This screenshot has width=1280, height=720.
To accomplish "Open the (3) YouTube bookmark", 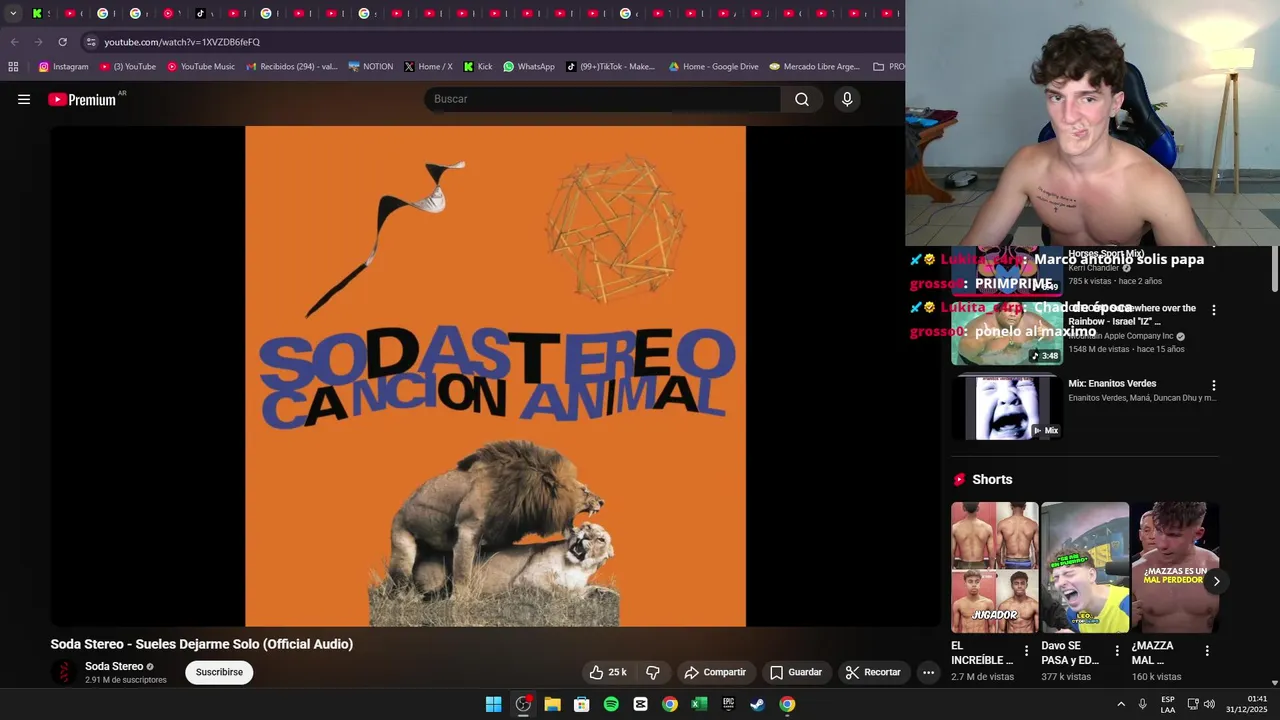I will click(128, 67).
